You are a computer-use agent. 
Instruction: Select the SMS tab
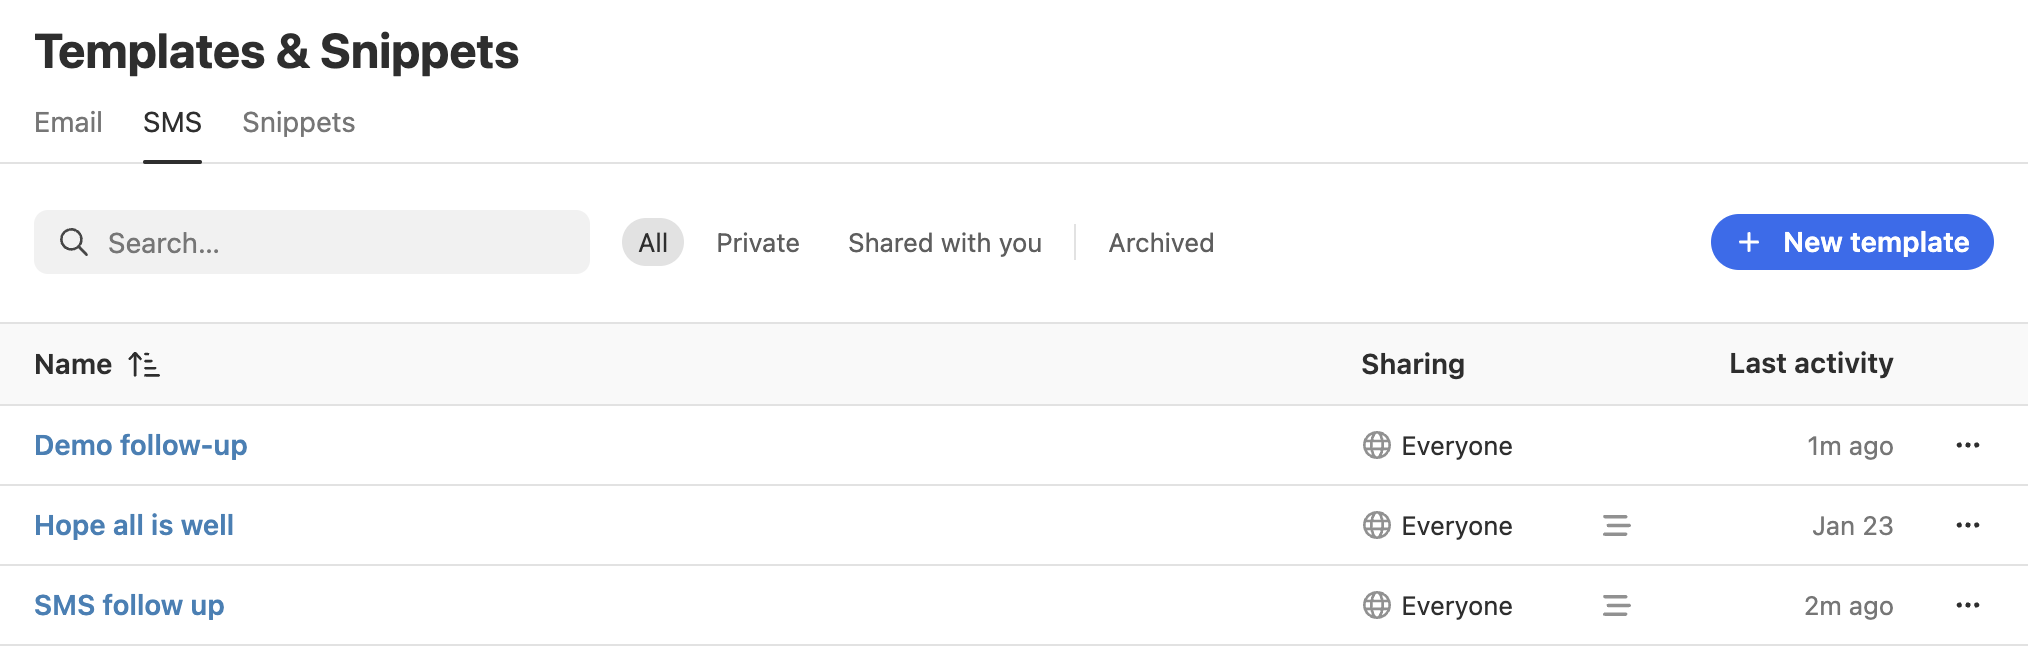[172, 122]
